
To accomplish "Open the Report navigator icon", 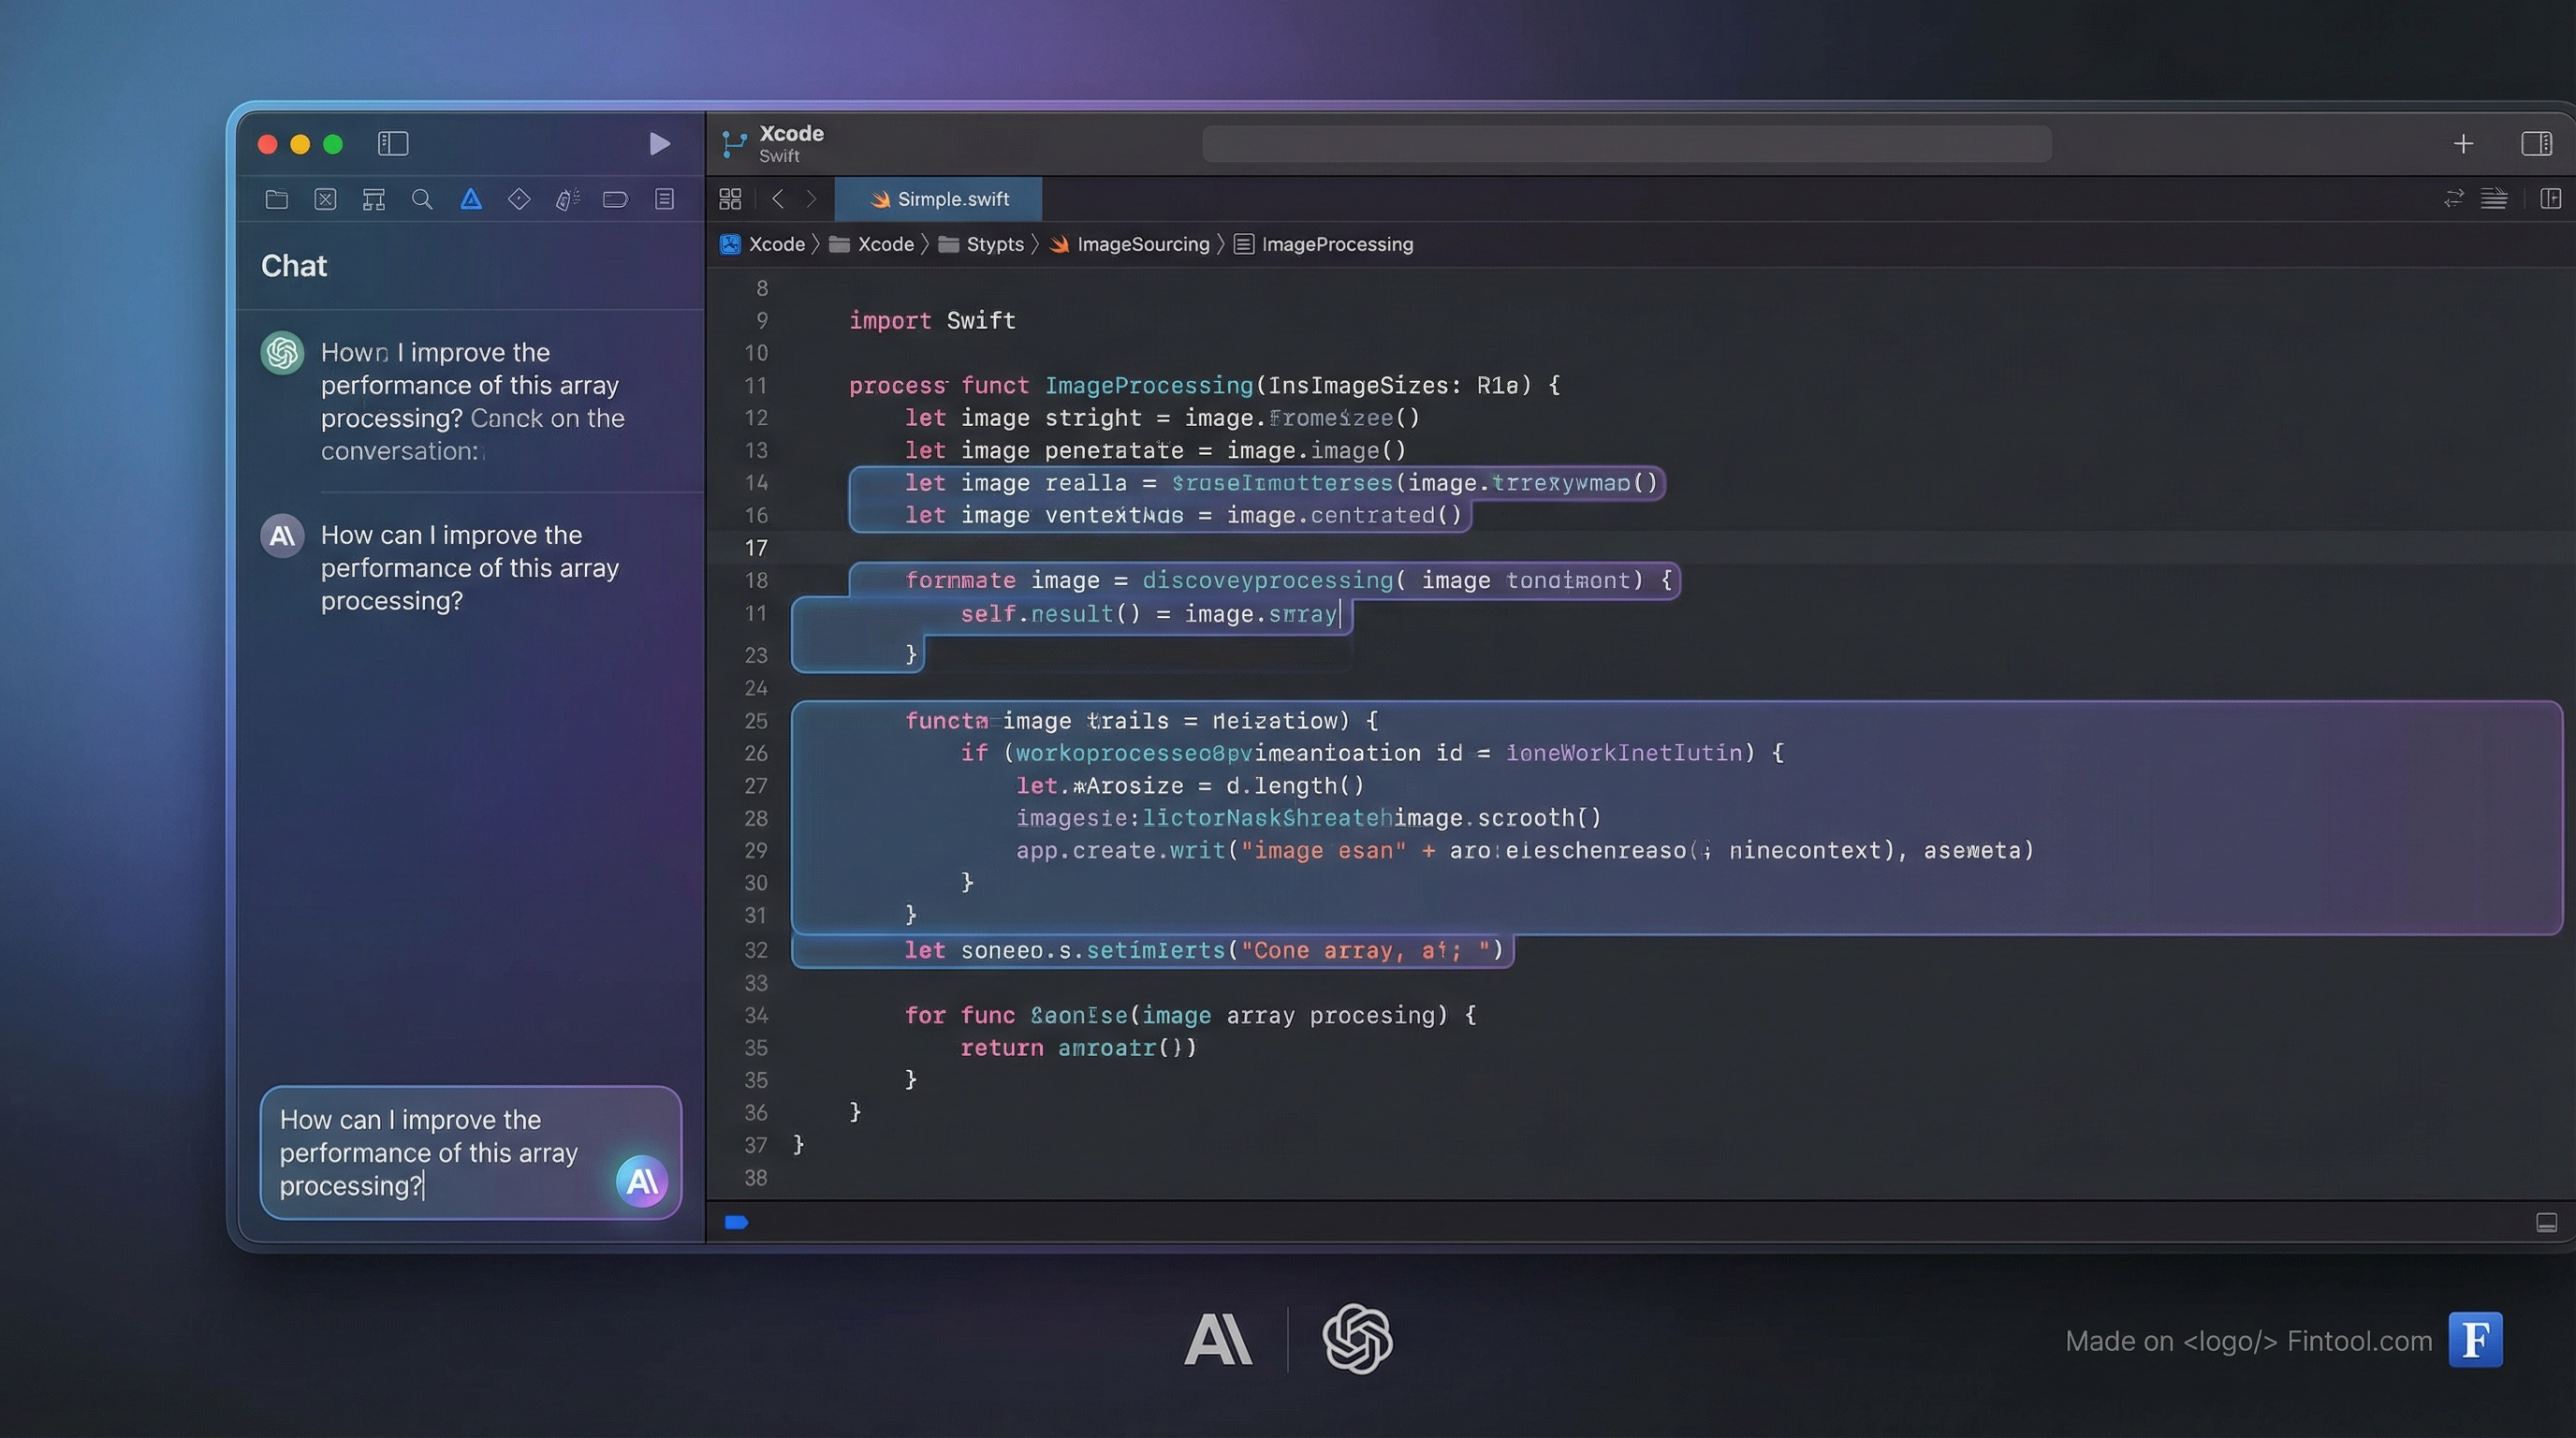I will pos(664,200).
